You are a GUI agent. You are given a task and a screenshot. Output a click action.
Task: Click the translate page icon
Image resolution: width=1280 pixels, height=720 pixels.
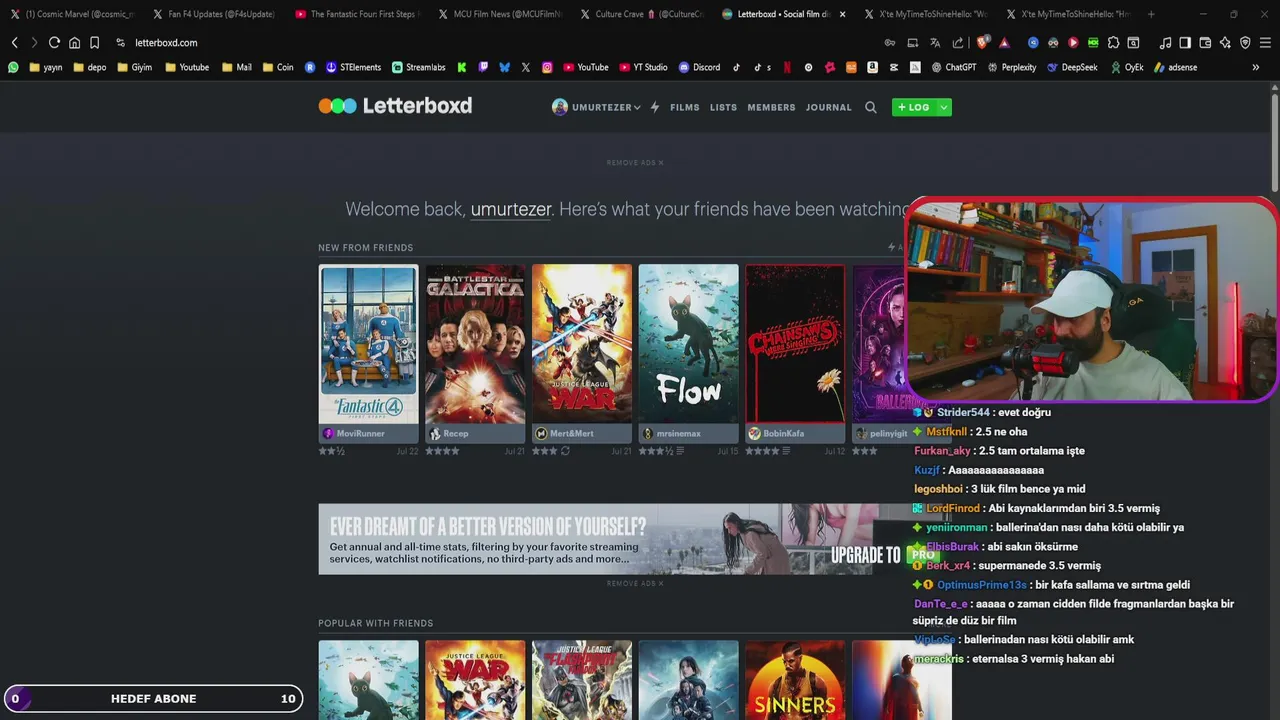[935, 43]
